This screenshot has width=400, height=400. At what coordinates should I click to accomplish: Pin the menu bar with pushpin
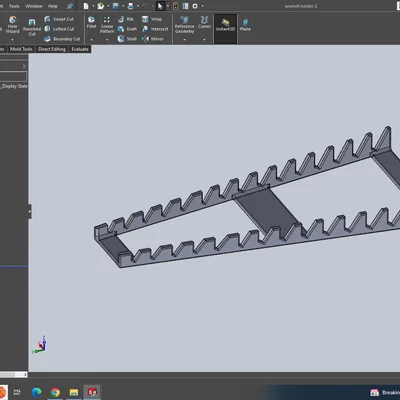(70, 6)
